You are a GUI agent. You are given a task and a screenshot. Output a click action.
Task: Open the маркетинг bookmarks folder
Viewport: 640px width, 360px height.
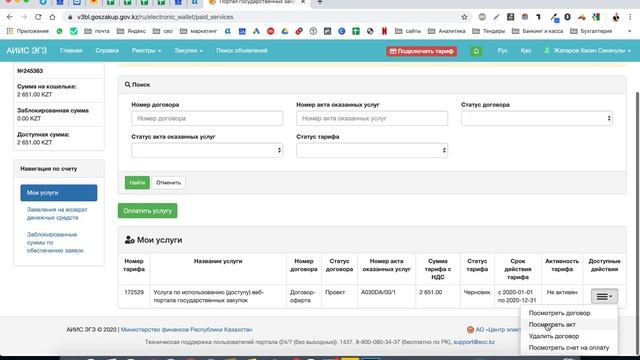[x=198, y=31]
